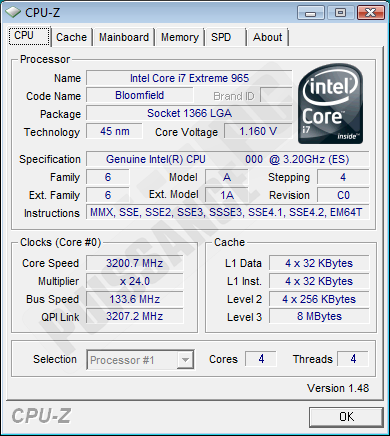Viewport: 390px width, 436px height.
Task: Click the Level 2 value 4 x 256 KBytes
Action: click(319, 299)
